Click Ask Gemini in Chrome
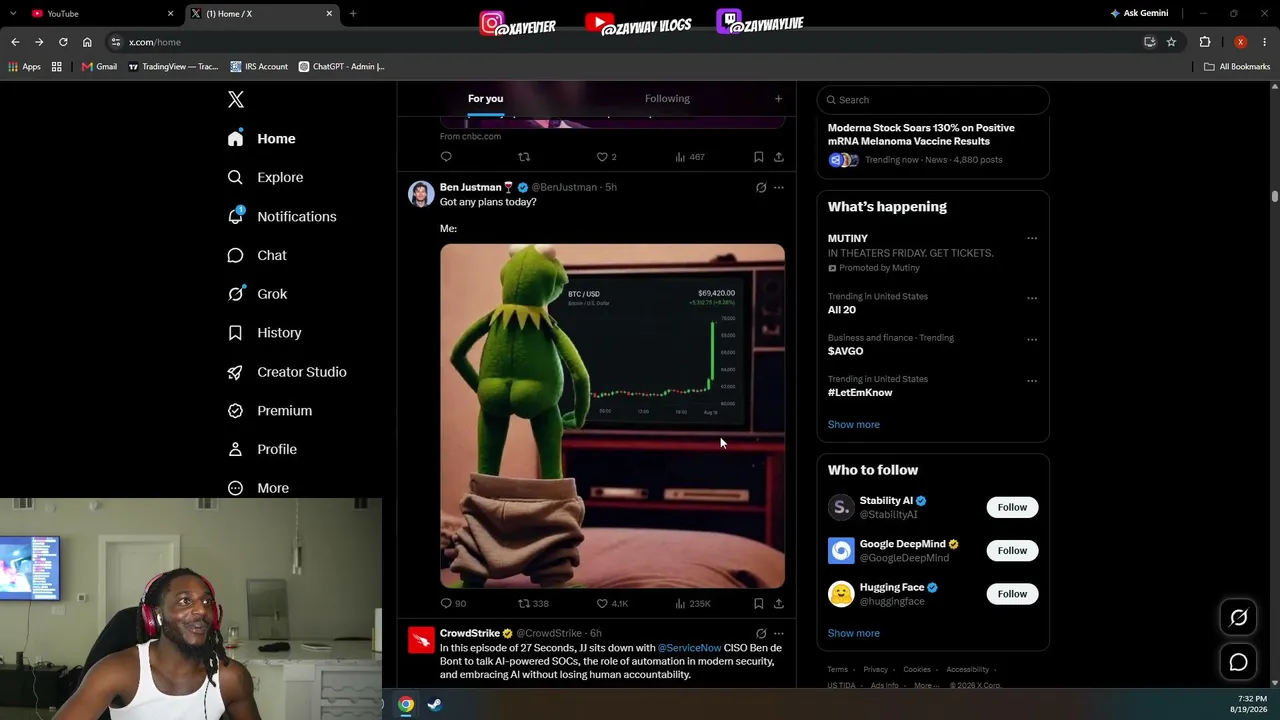 click(1139, 13)
